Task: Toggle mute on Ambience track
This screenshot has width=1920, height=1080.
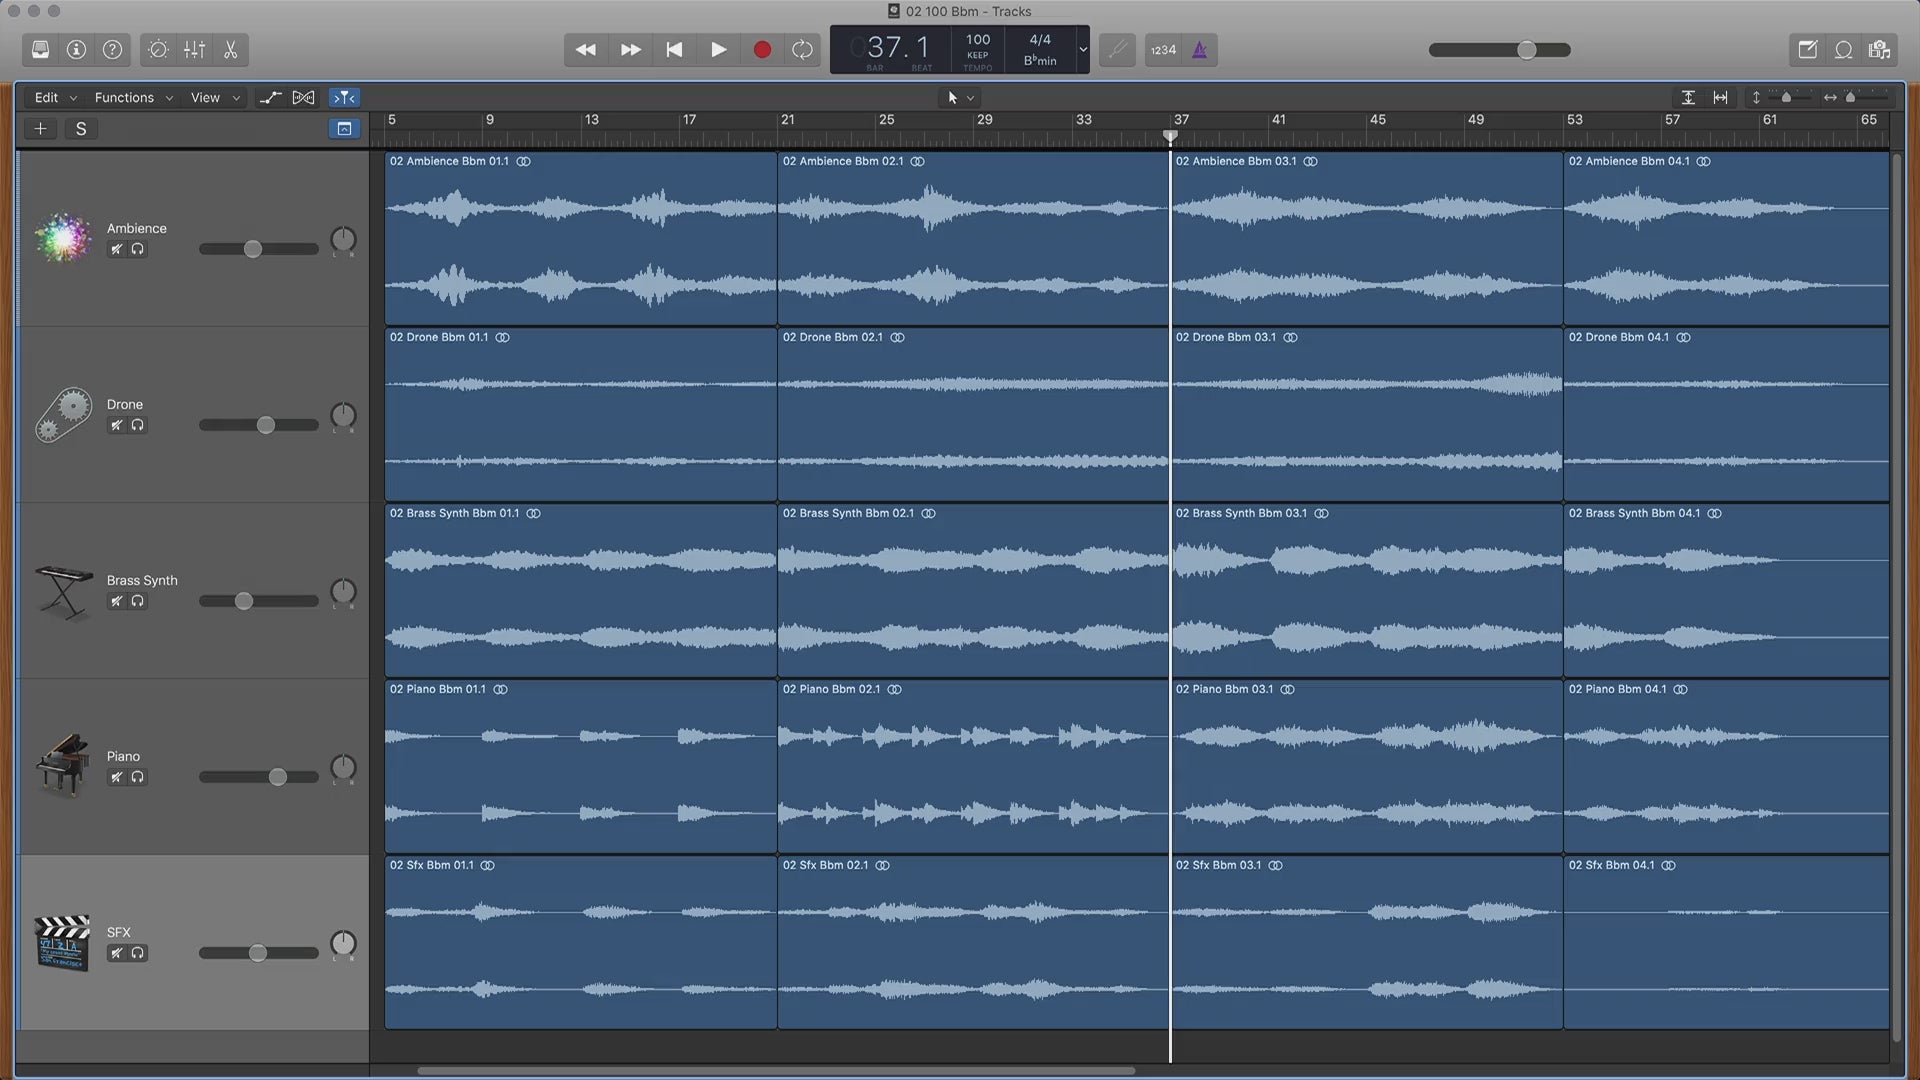Action: [115, 249]
